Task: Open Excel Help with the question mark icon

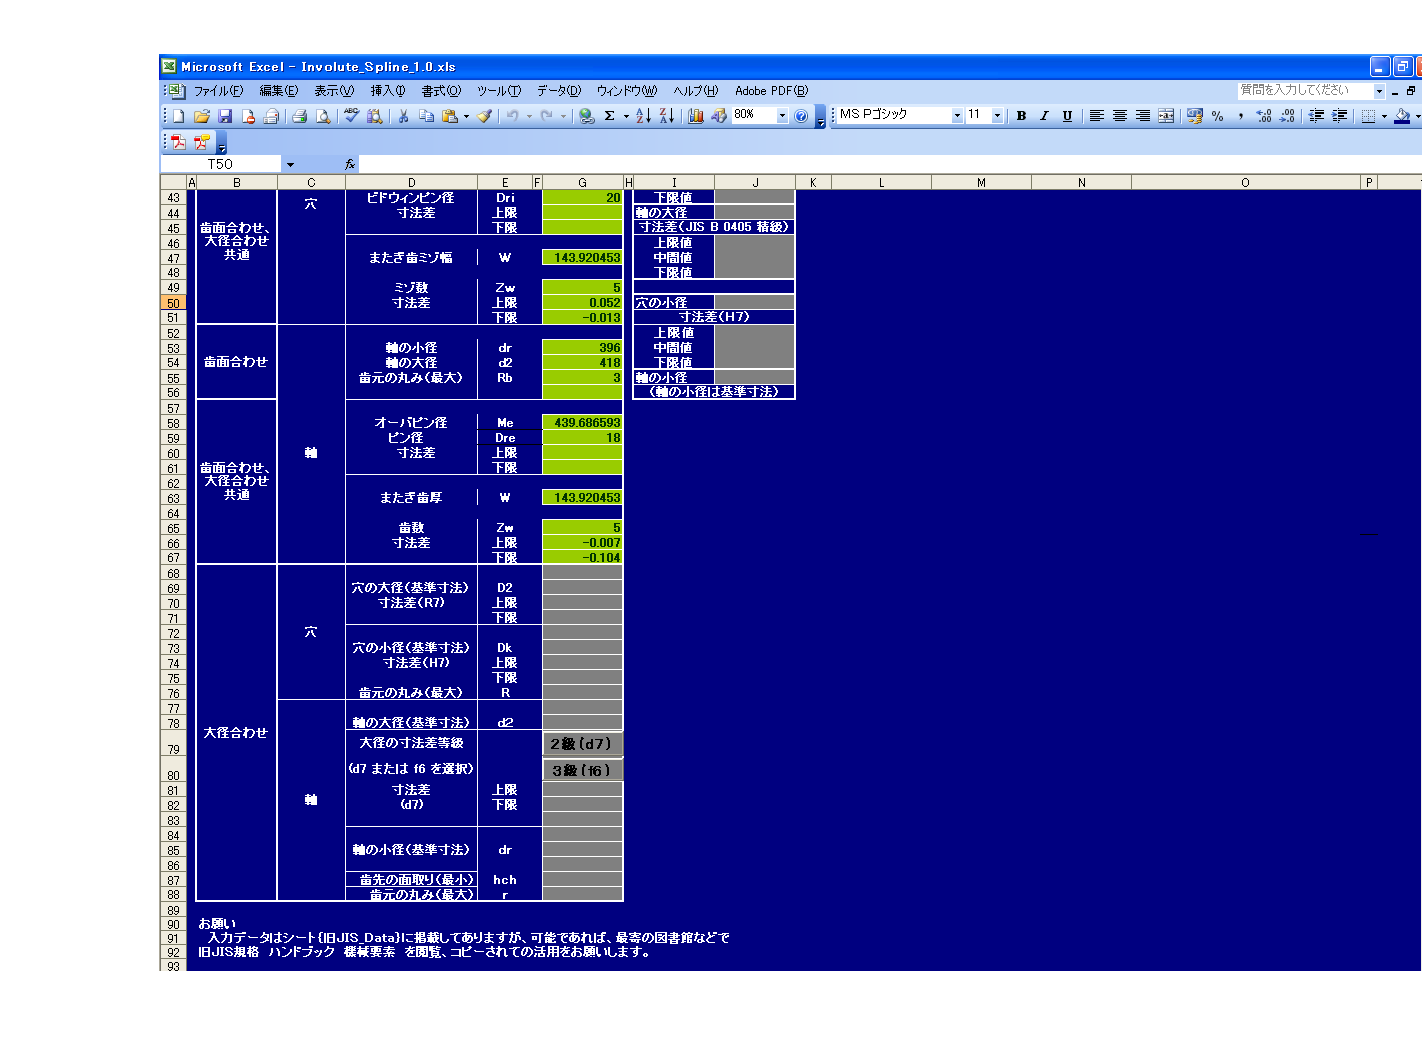Action: click(x=801, y=116)
